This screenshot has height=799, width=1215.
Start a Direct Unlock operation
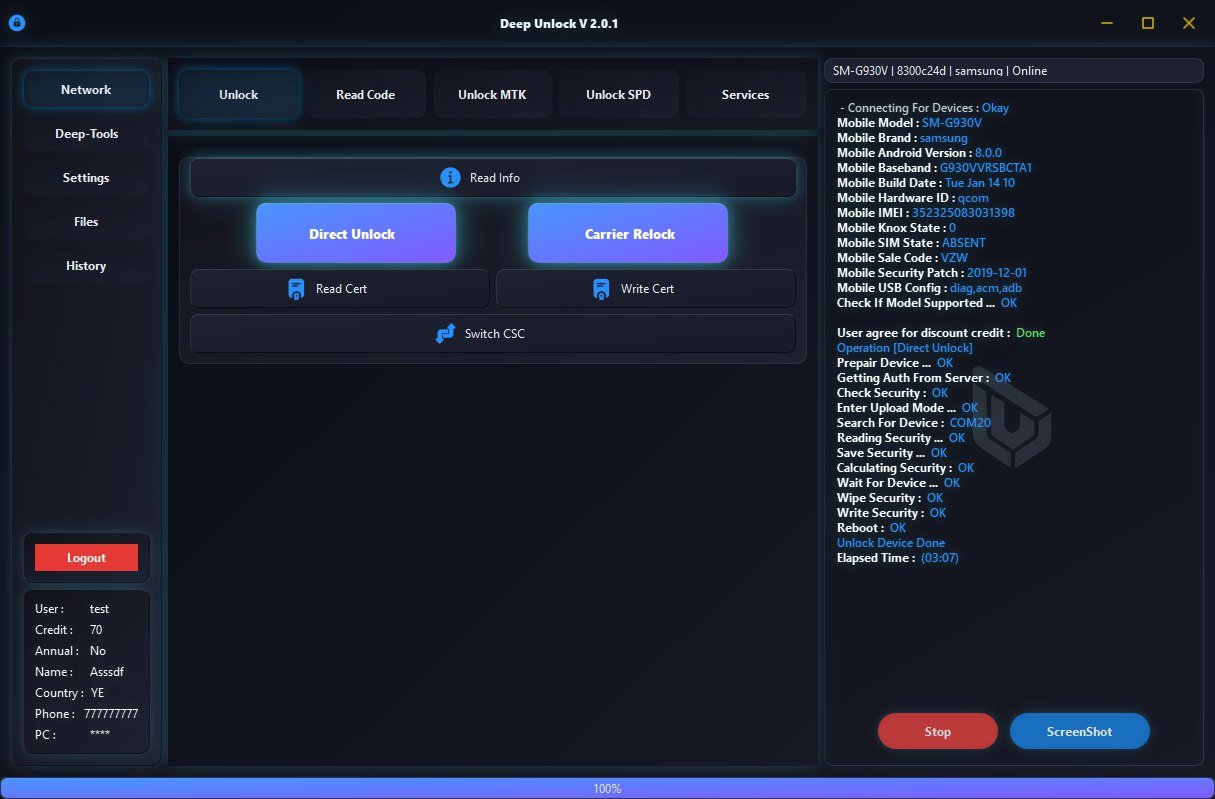pos(354,232)
